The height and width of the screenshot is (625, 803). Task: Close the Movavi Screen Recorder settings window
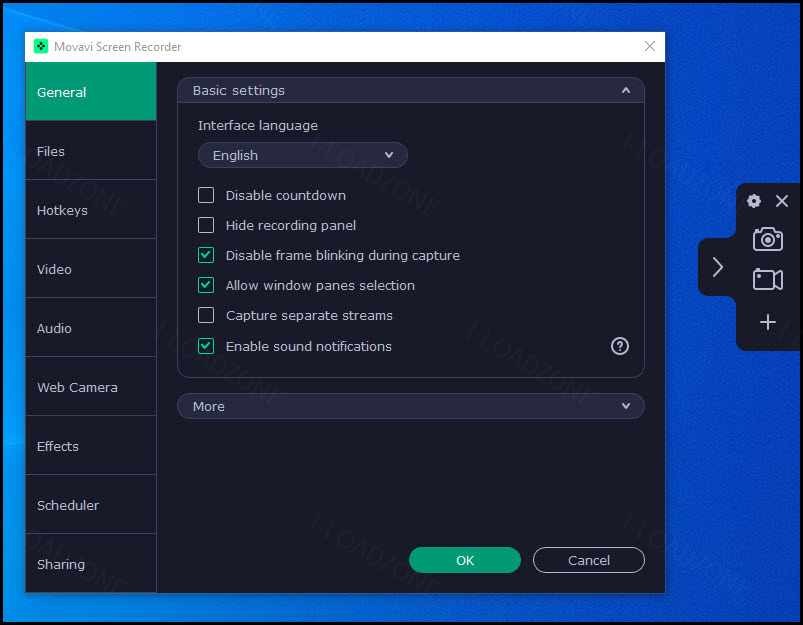click(x=650, y=46)
